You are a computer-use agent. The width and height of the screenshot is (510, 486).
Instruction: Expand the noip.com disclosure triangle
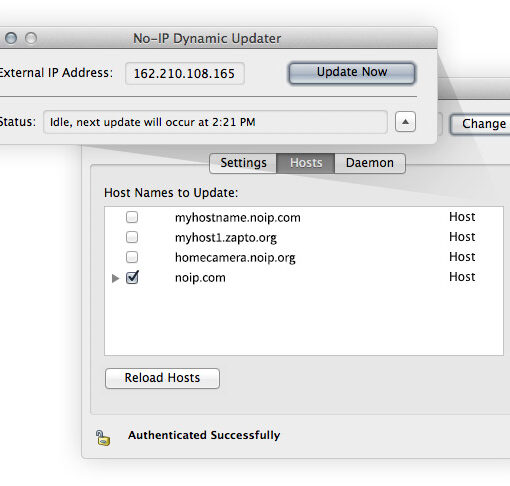[x=115, y=278]
